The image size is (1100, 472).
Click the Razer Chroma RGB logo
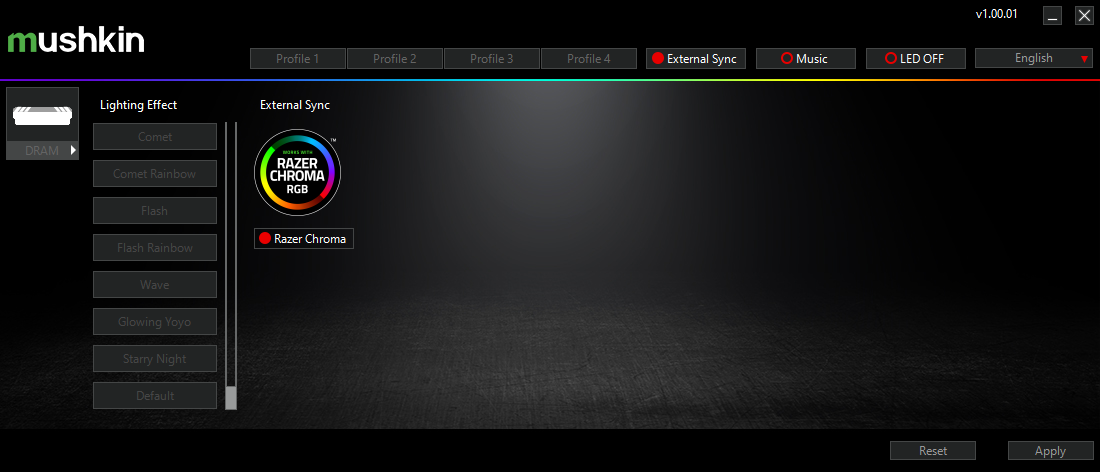pos(297,172)
